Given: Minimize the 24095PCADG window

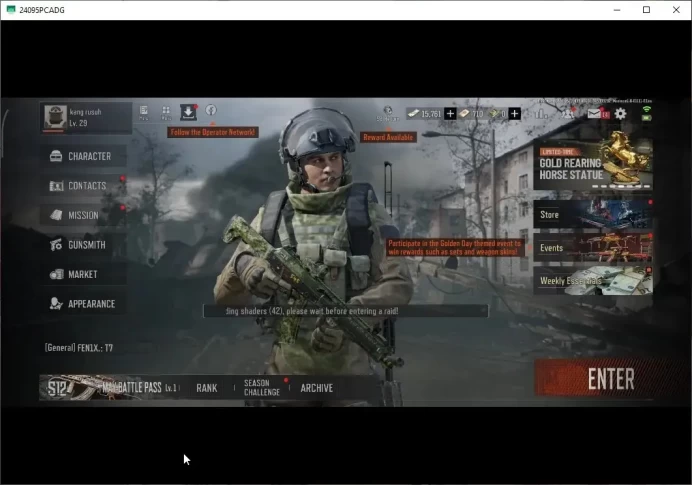Looking at the screenshot, I should point(617,10).
